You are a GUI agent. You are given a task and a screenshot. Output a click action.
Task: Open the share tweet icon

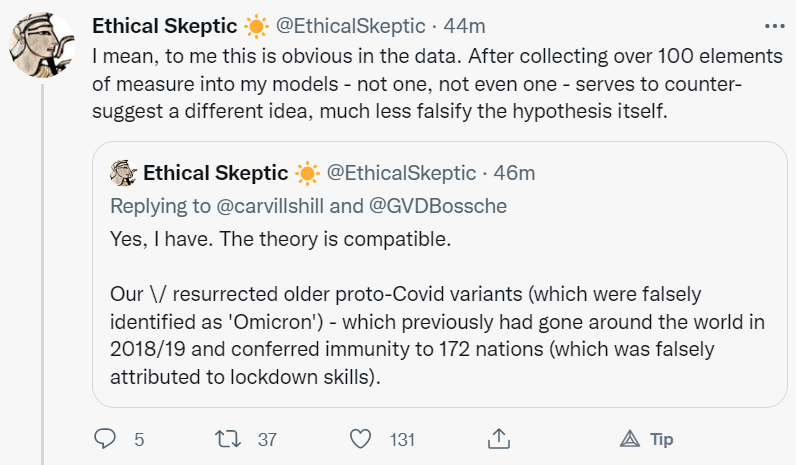click(x=497, y=439)
